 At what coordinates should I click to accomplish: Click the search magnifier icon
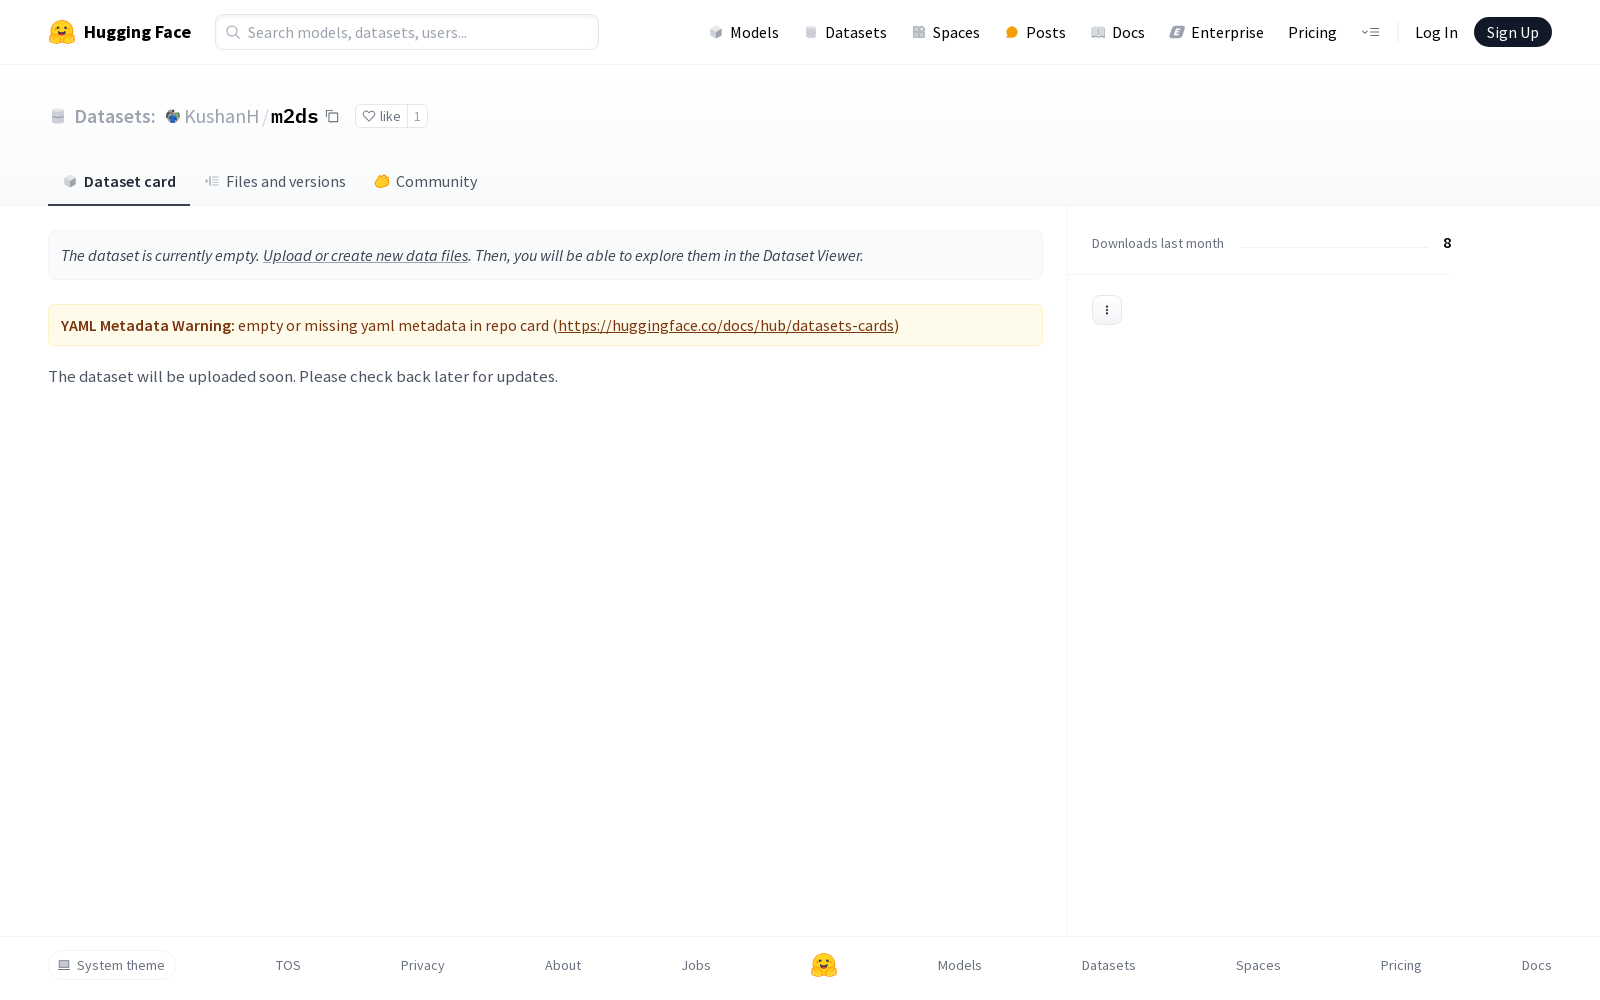coord(233,32)
